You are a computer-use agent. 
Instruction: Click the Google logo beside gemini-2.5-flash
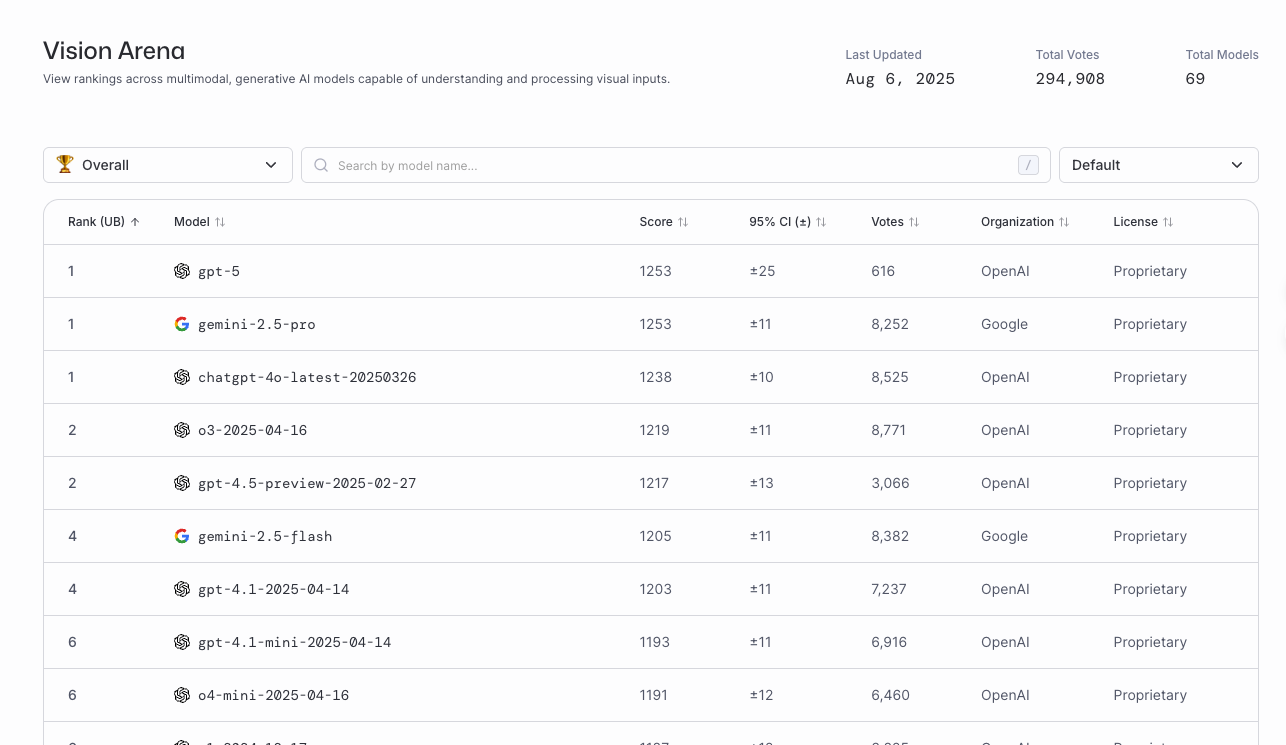[182, 536]
